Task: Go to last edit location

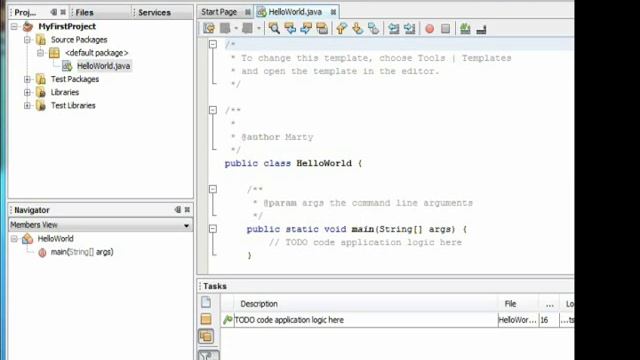Action: click(x=209, y=28)
